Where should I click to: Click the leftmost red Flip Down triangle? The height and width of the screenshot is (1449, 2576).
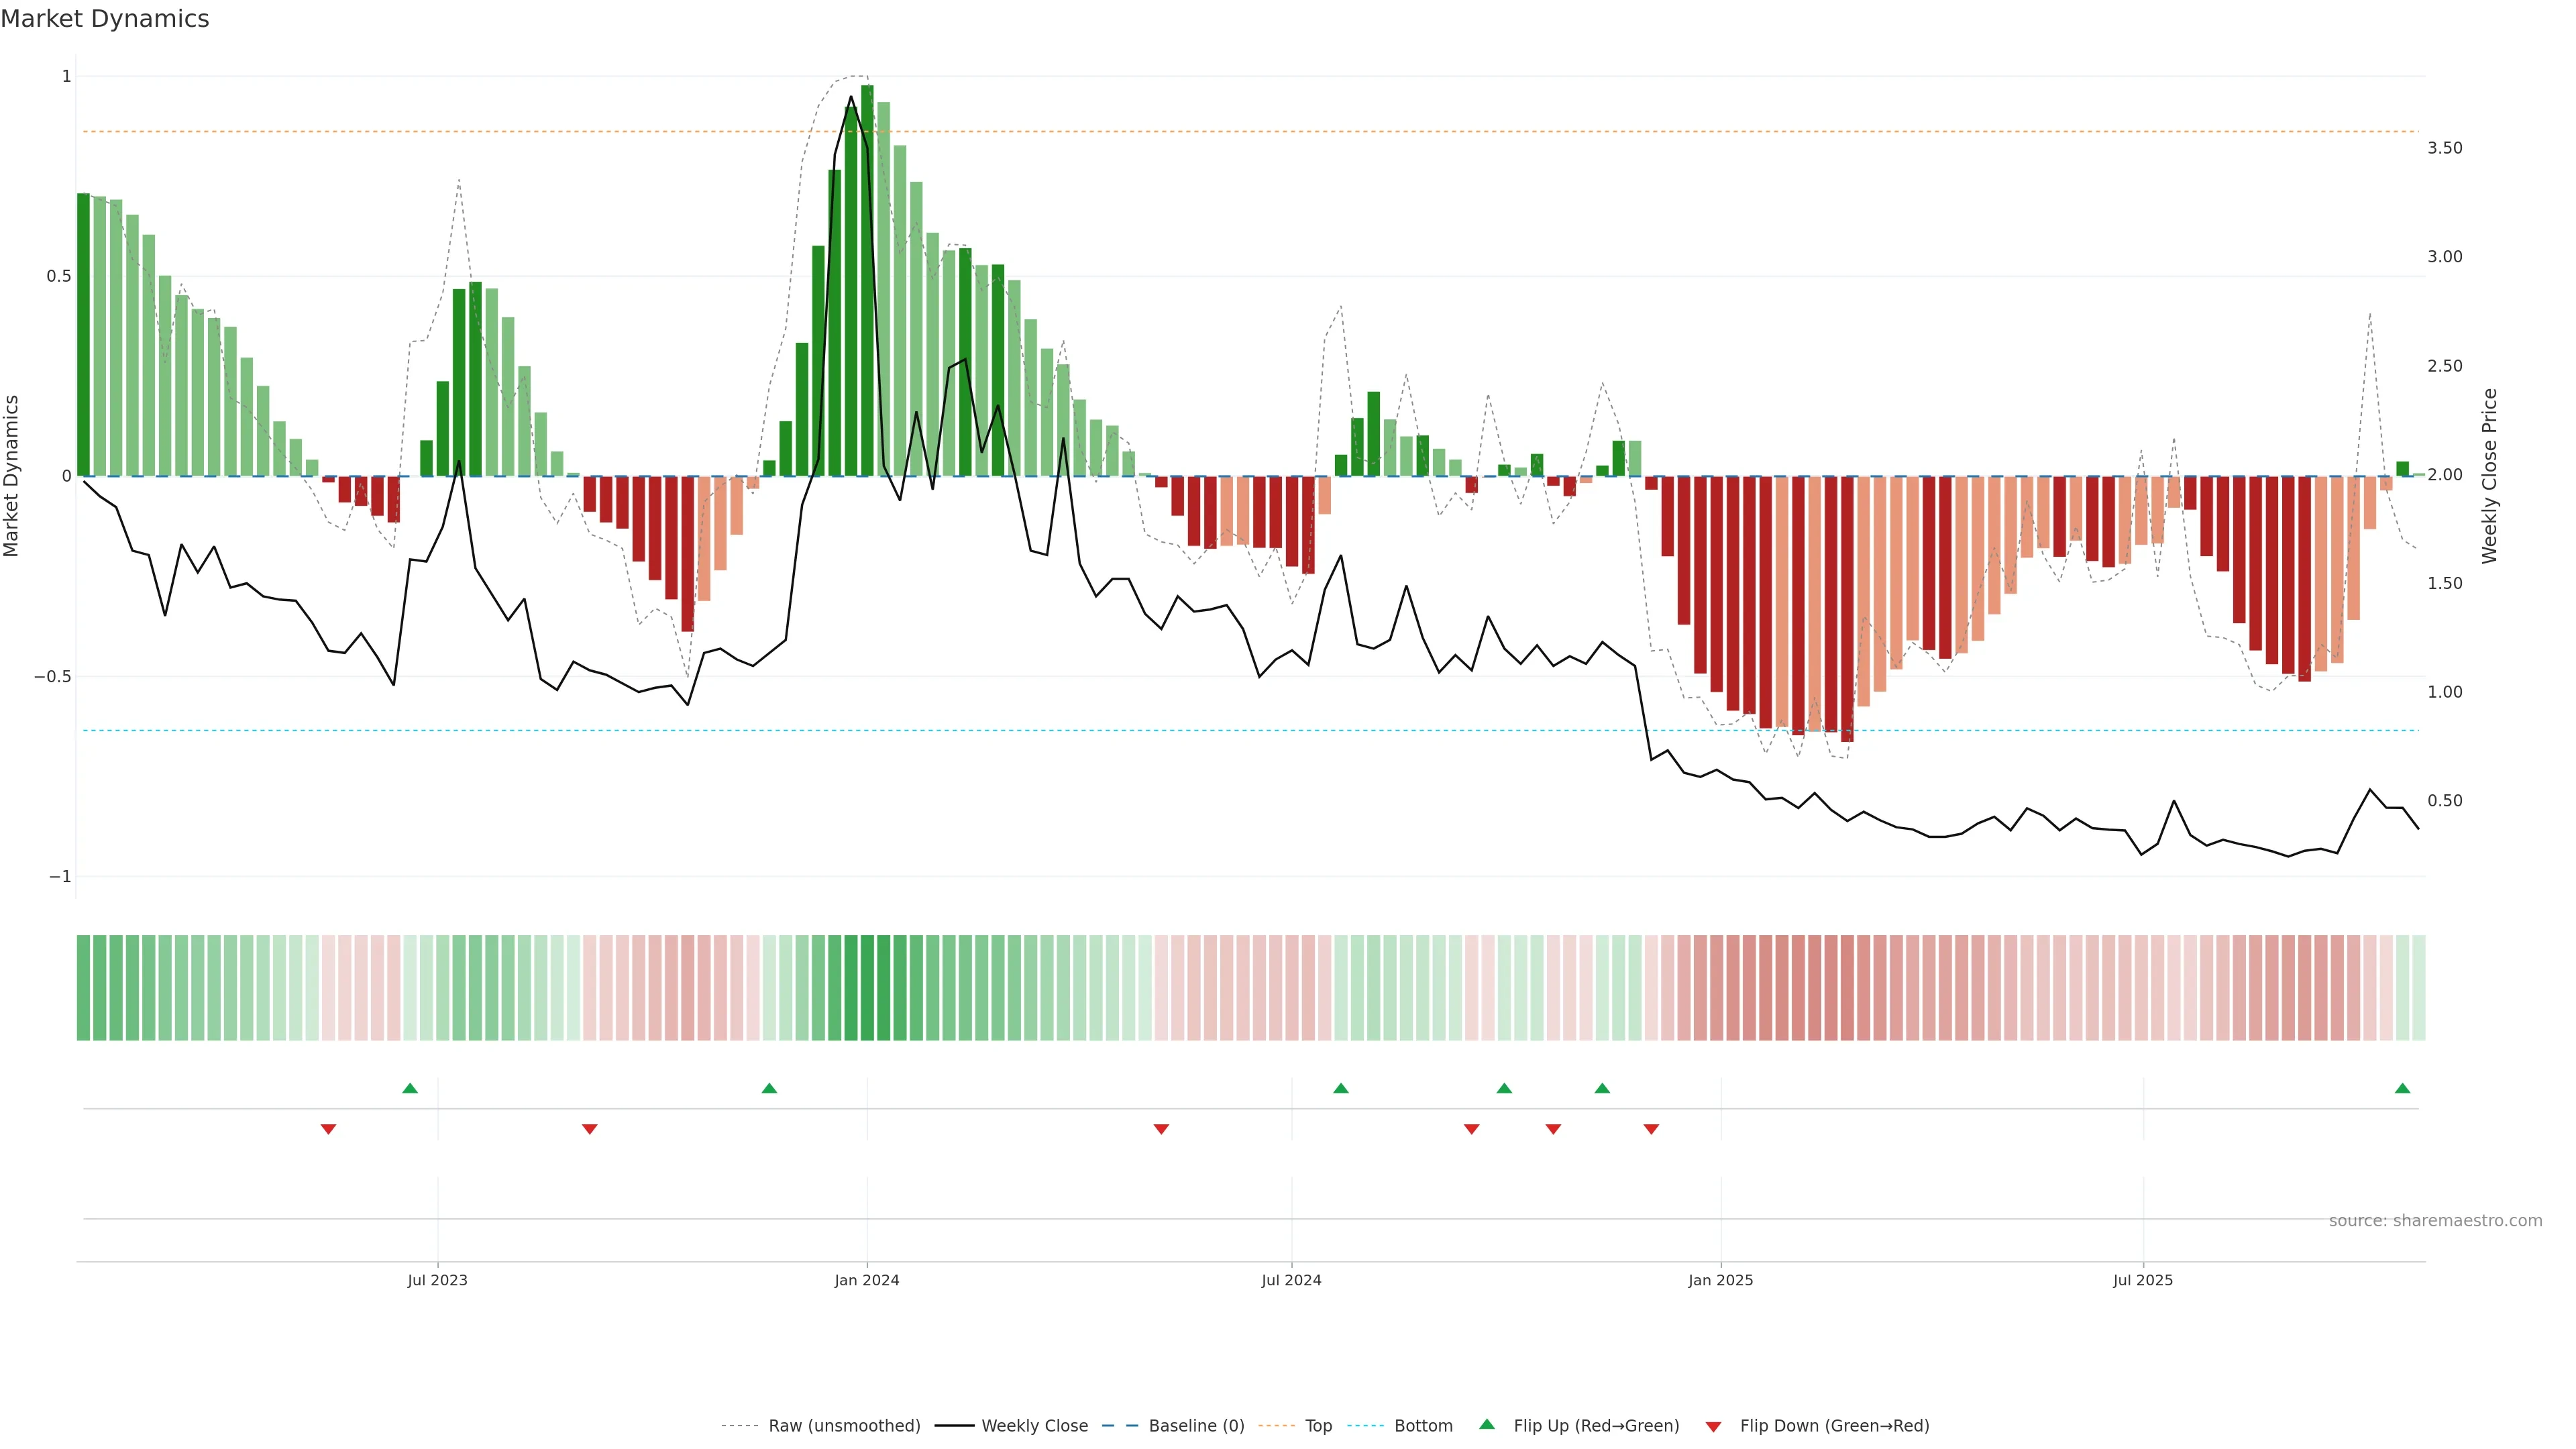click(x=328, y=1129)
